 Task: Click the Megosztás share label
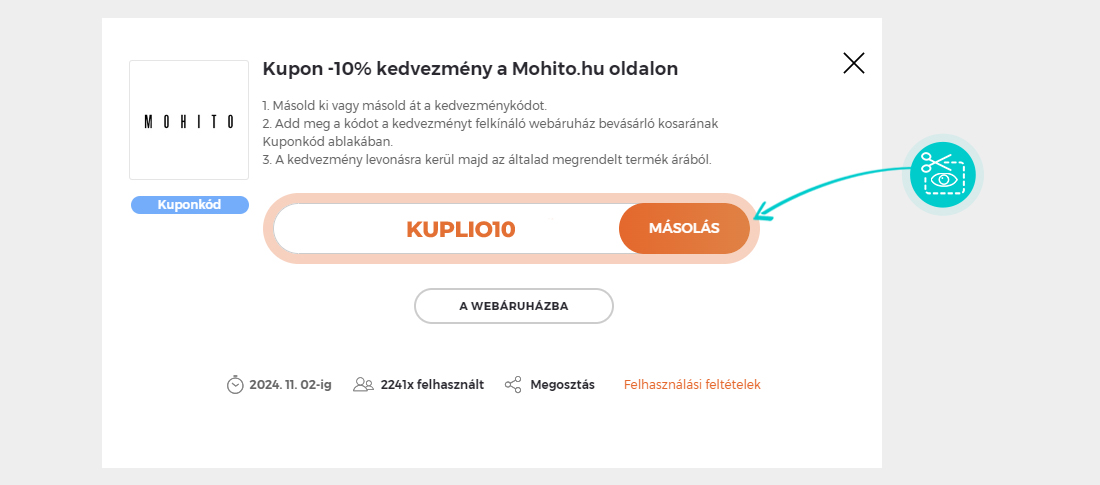click(562, 385)
